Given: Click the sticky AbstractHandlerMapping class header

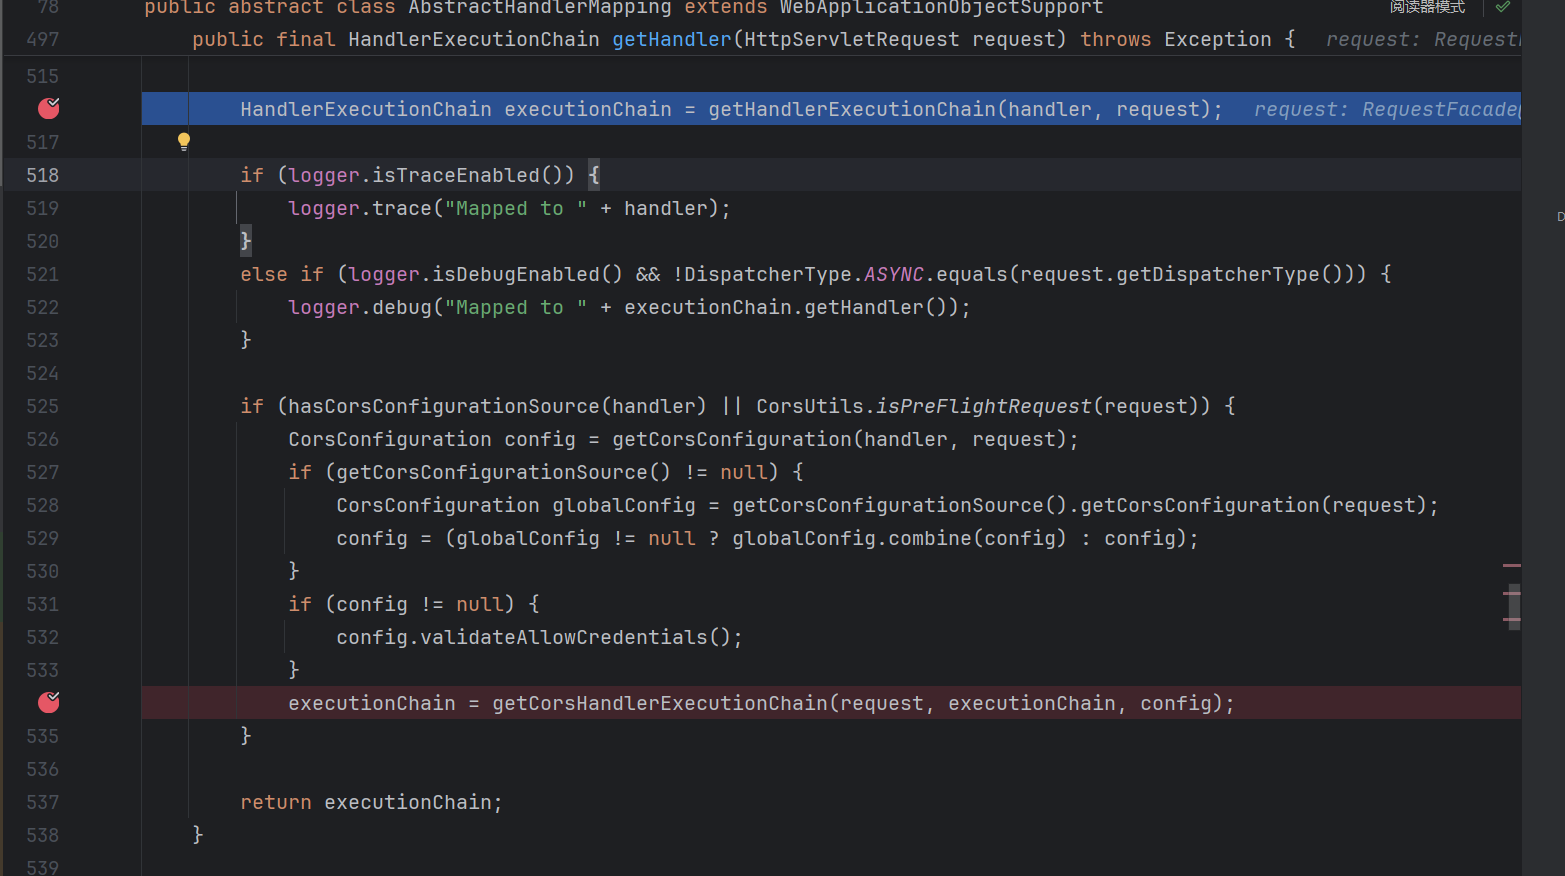Looking at the screenshot, I should pos(623,8).
